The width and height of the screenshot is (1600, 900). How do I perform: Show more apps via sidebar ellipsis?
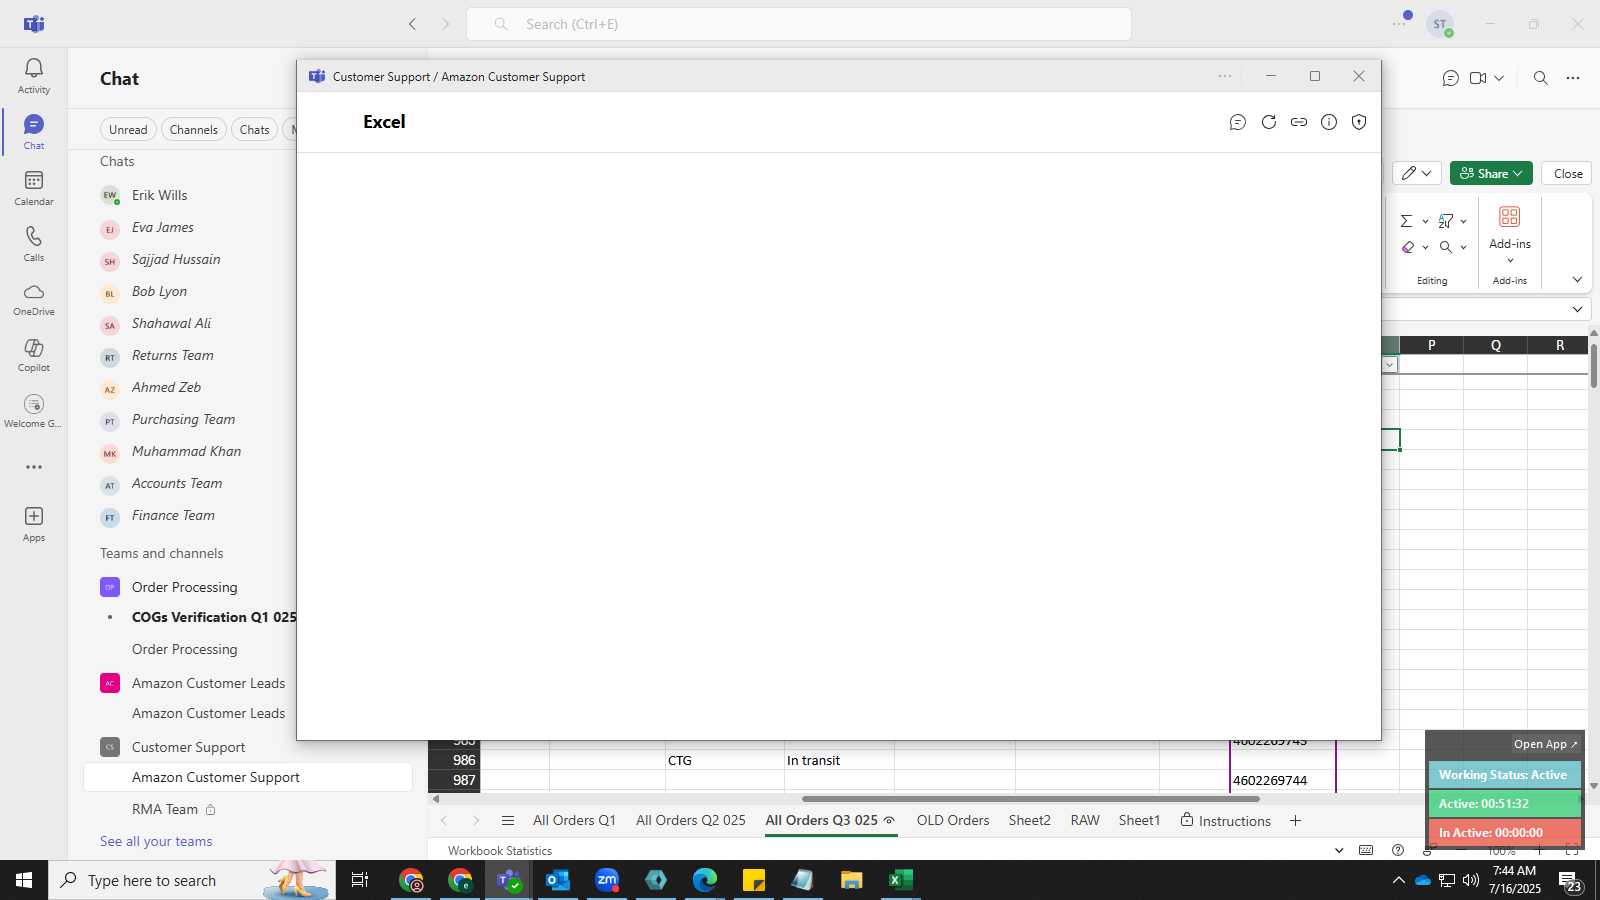(34, 467)
